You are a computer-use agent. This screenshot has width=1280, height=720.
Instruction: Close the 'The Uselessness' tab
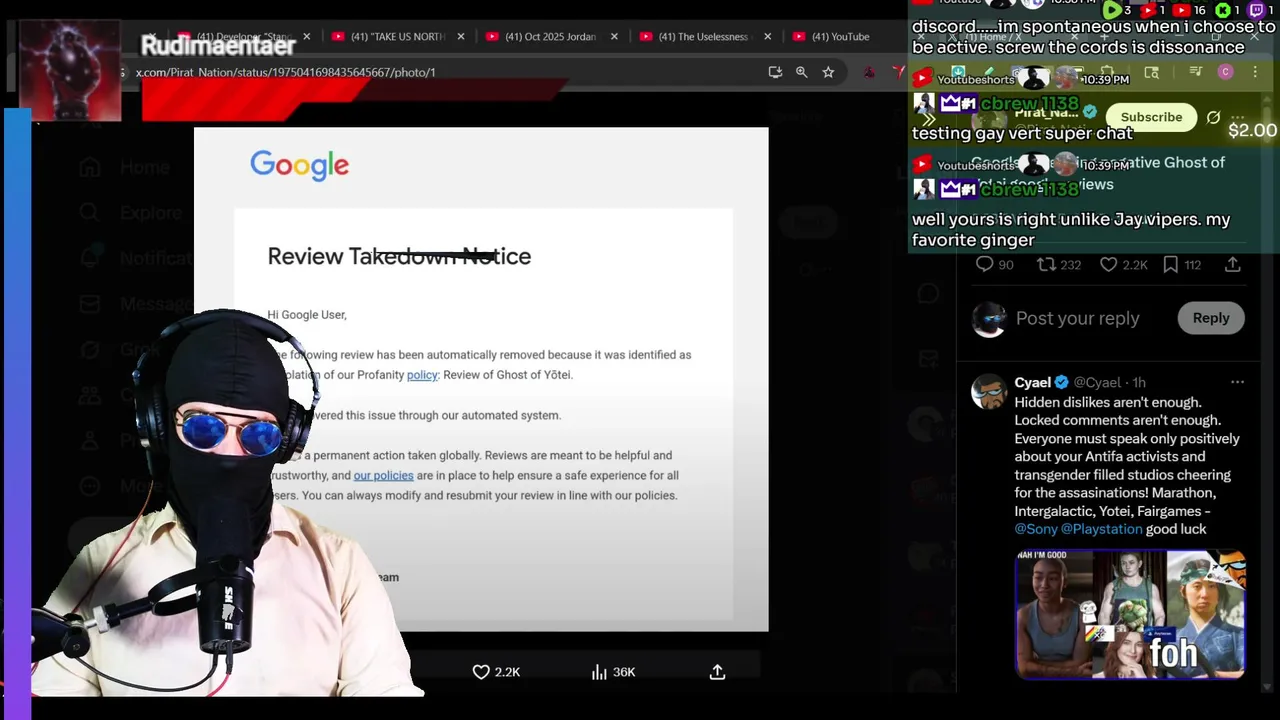(768, 37)
